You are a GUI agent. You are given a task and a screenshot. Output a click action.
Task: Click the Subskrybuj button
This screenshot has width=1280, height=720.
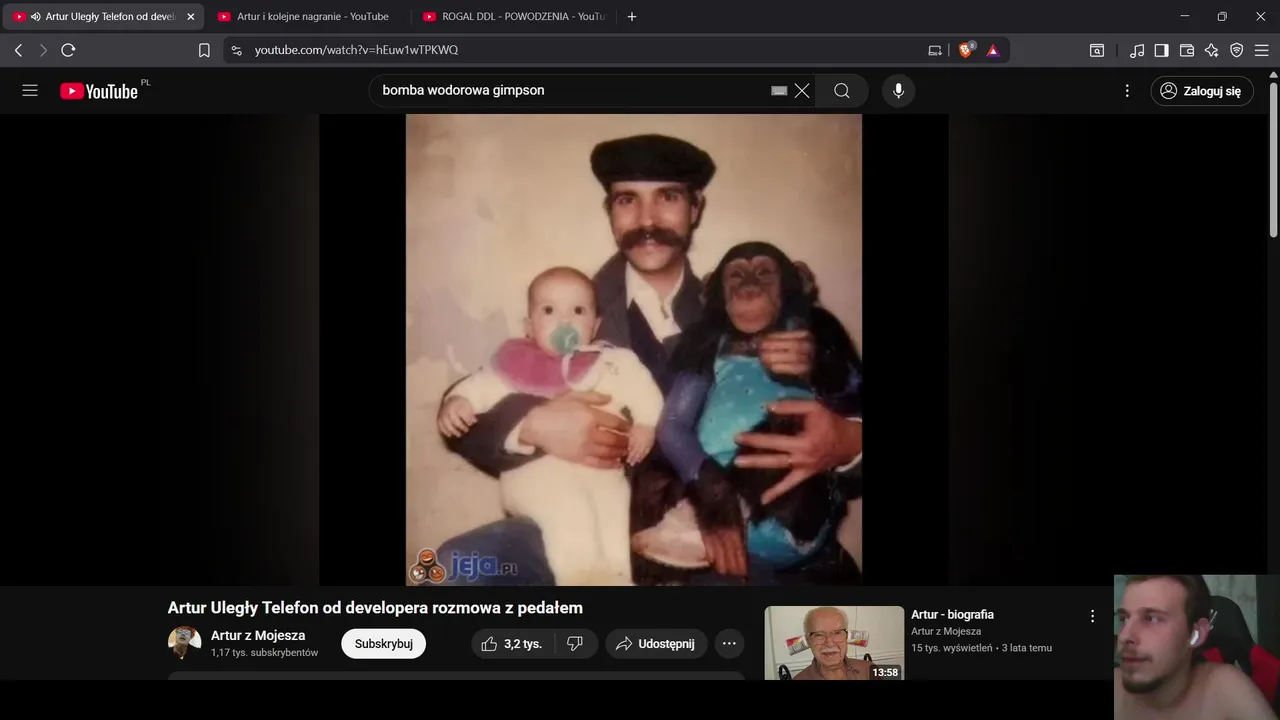coord(384,644)
